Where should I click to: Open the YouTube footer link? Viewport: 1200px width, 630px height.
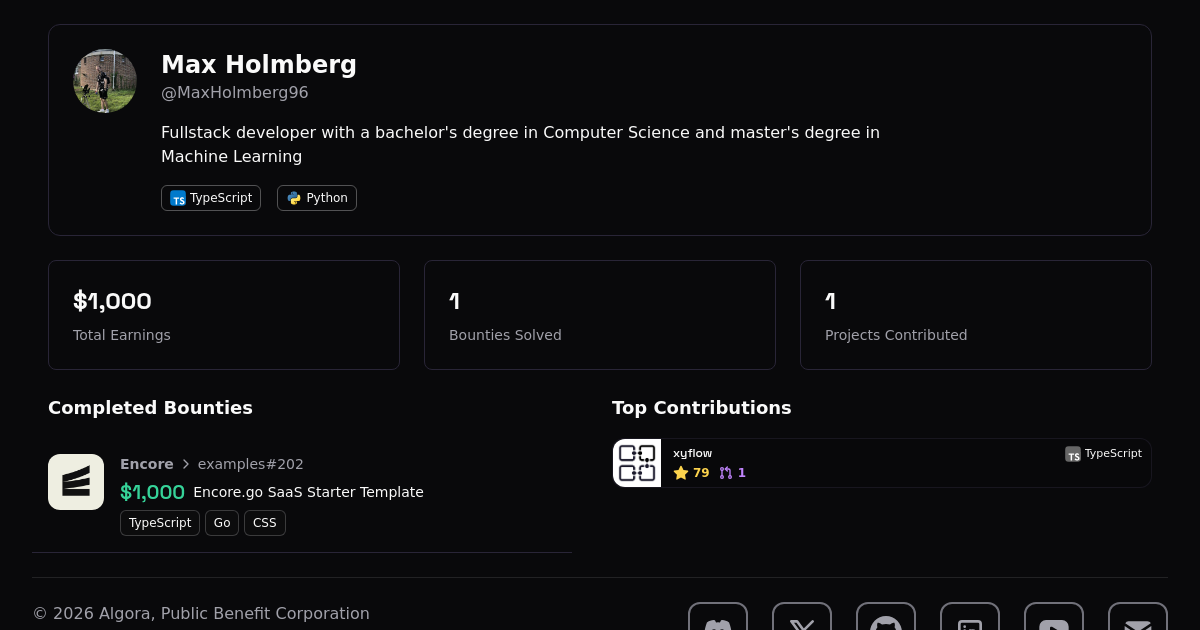click(x=1054, y=622)
